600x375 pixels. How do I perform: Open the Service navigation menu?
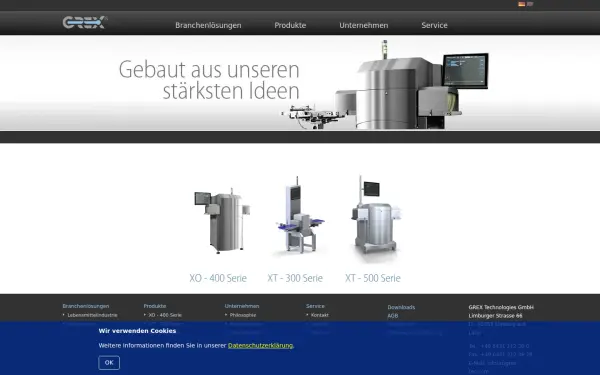(x=434, y=25)
